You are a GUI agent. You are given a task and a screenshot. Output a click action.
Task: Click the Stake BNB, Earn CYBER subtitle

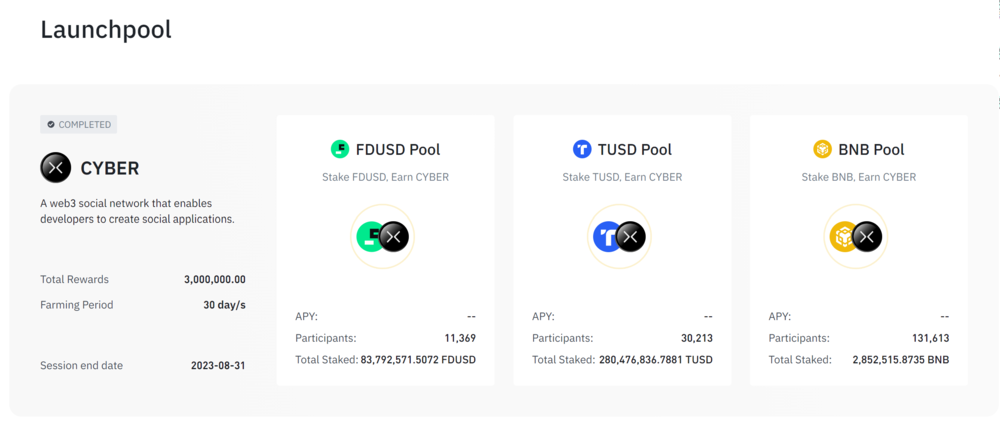[858, 177]
